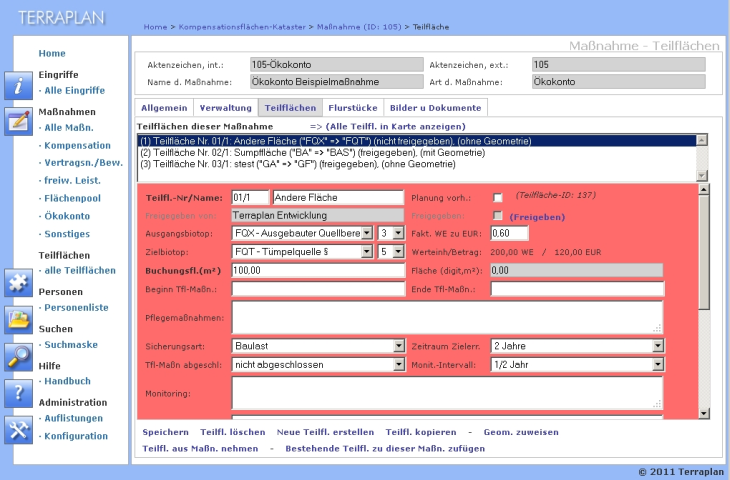The width and height of the screenshot is (730, 480).
Task: Click the (Freigeben) link
Action: [537, 217]
